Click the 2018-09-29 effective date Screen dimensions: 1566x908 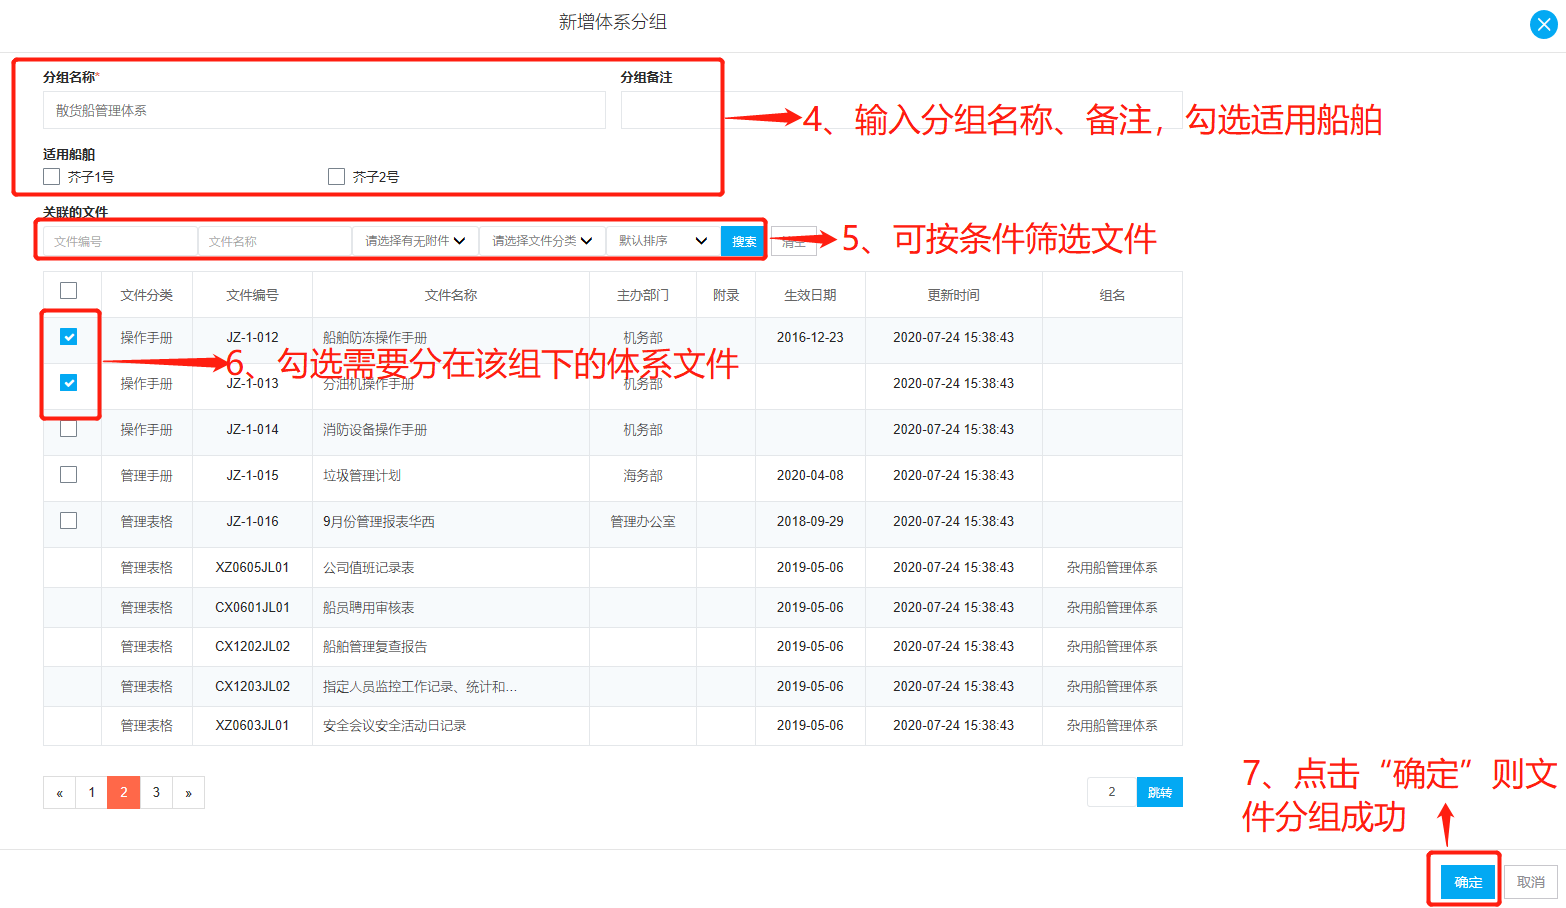coord(810,522)
